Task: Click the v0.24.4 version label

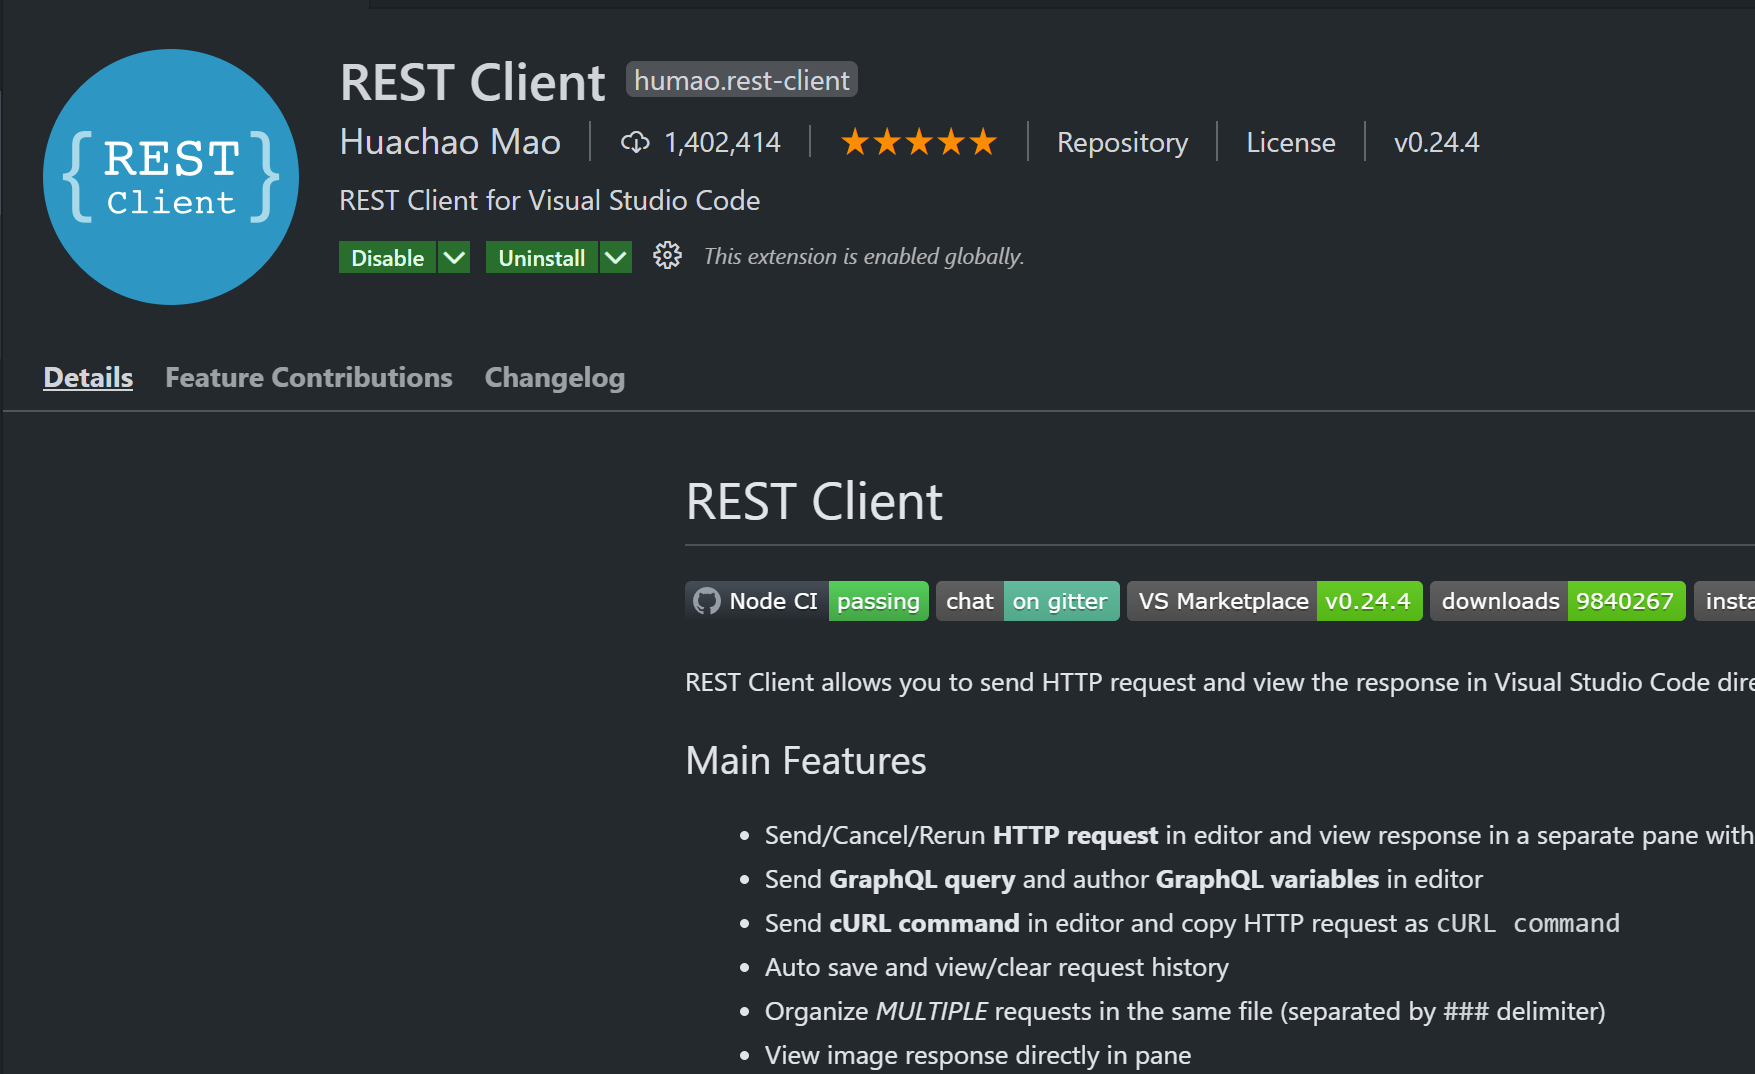Action: 1437,142
